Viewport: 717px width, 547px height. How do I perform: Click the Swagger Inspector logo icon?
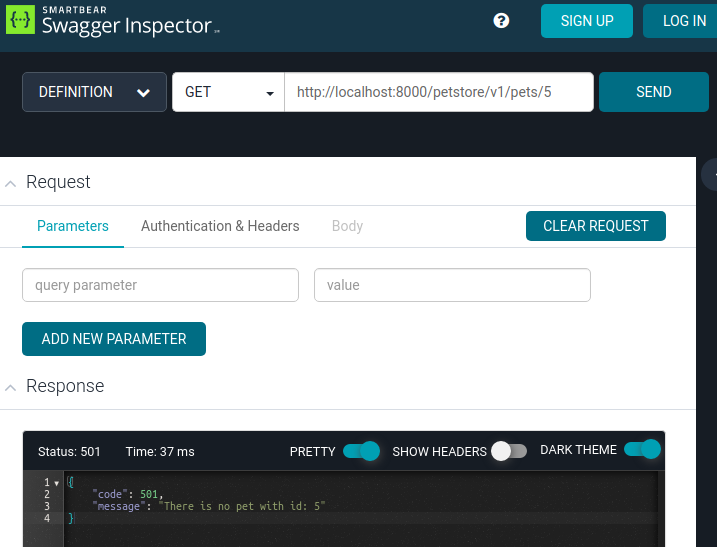pos(21,21)
